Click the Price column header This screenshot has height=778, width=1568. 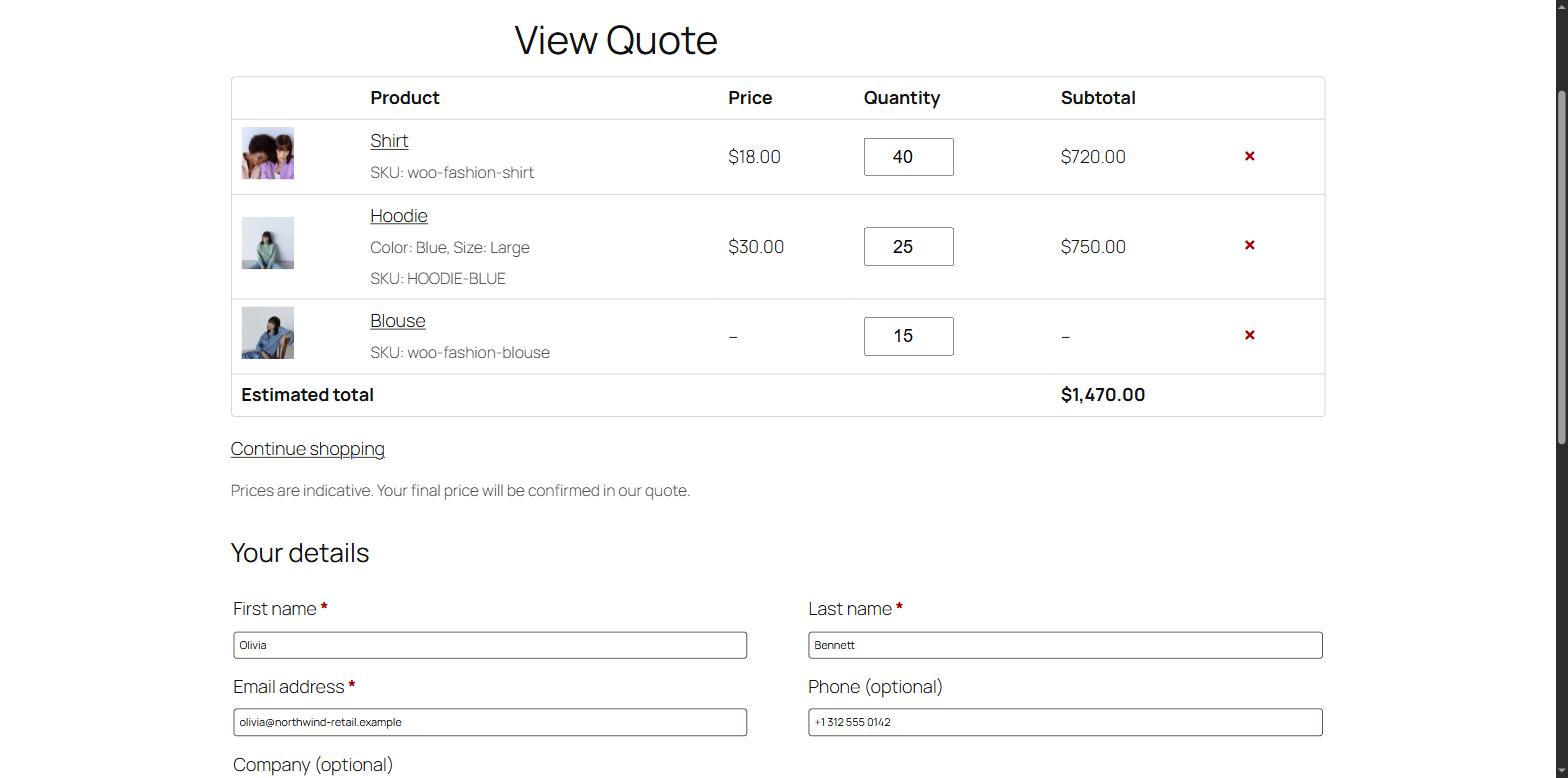[x=750, y=98]
